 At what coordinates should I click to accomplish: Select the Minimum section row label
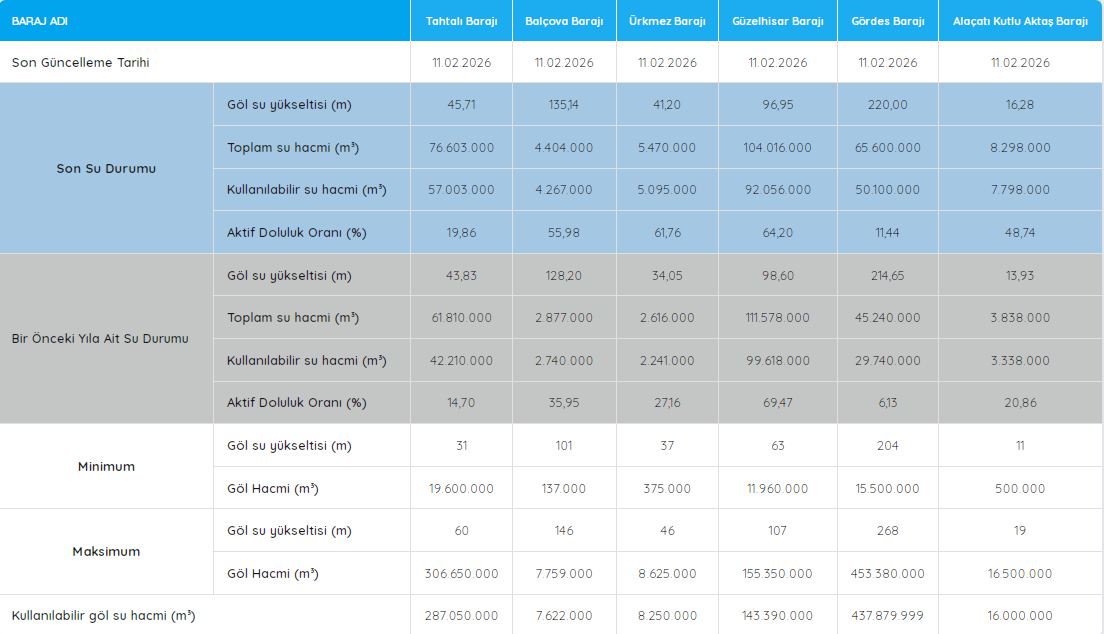[x=106, y=466]
